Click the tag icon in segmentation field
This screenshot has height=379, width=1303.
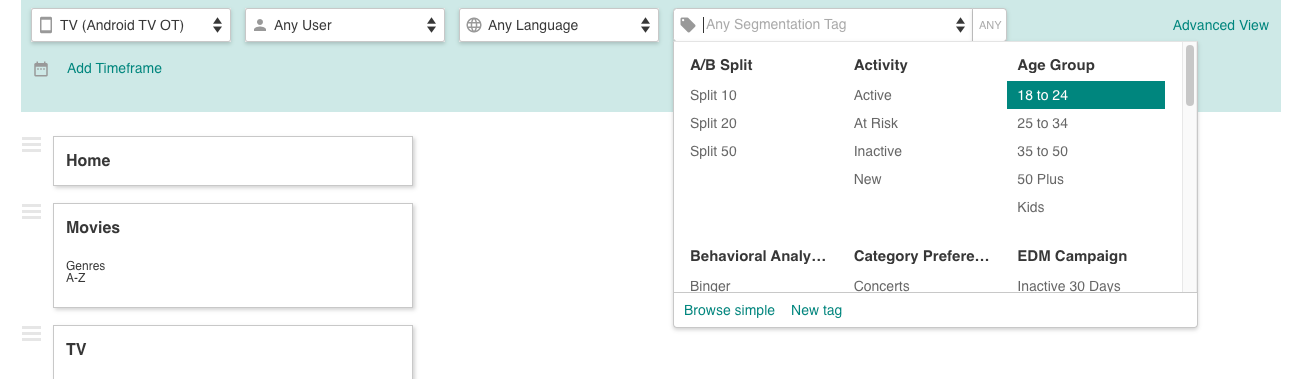688,25
